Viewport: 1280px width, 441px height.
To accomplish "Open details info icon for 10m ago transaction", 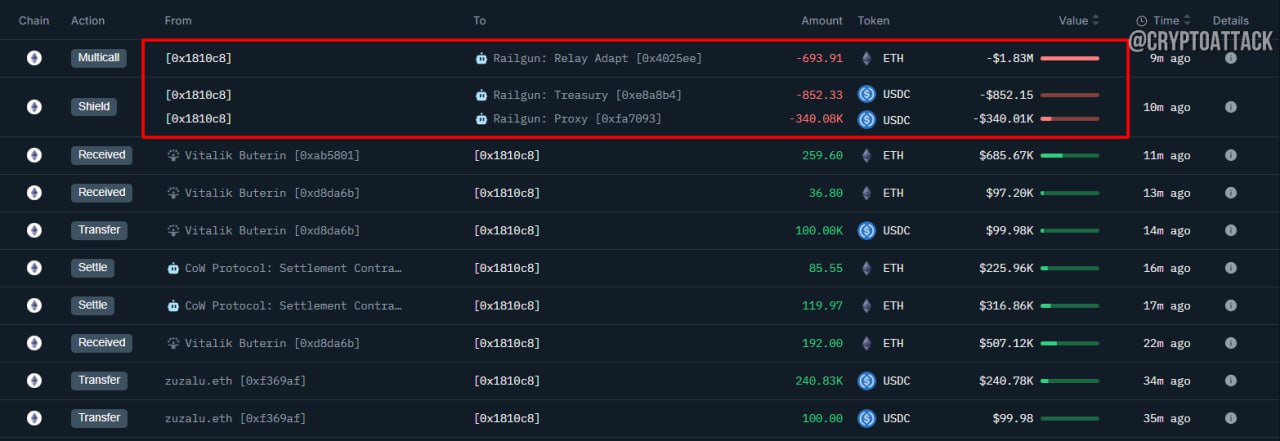I will coord(1231,107).
